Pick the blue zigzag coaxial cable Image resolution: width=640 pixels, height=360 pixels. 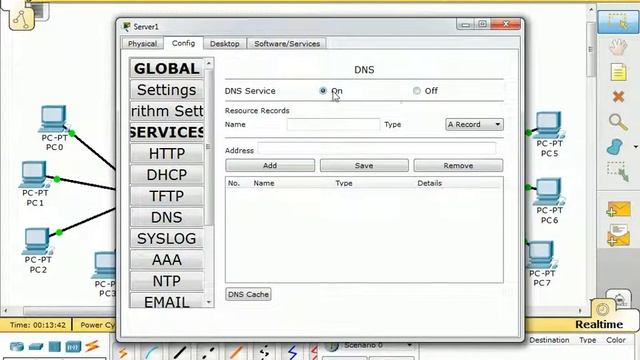point(292,352)
